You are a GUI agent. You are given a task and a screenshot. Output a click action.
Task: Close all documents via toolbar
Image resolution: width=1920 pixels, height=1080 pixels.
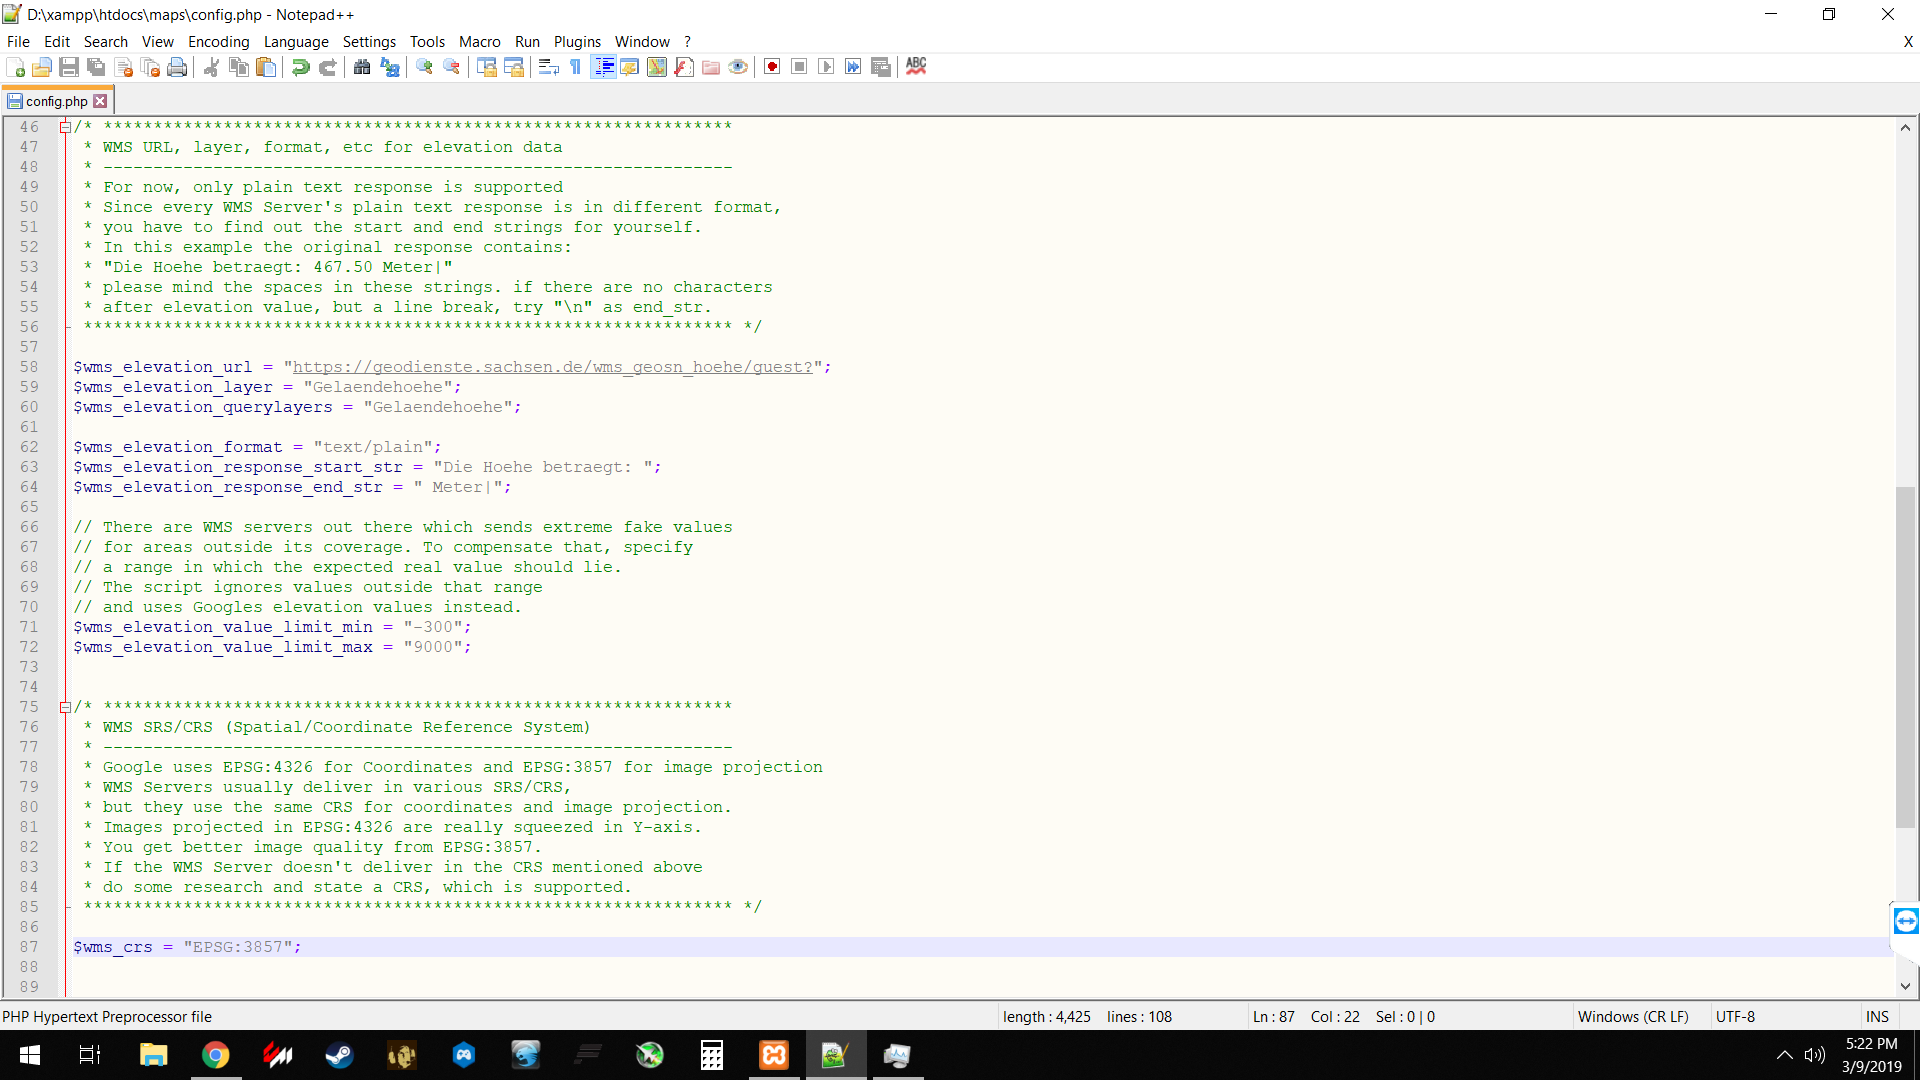[x=151, y=67]
